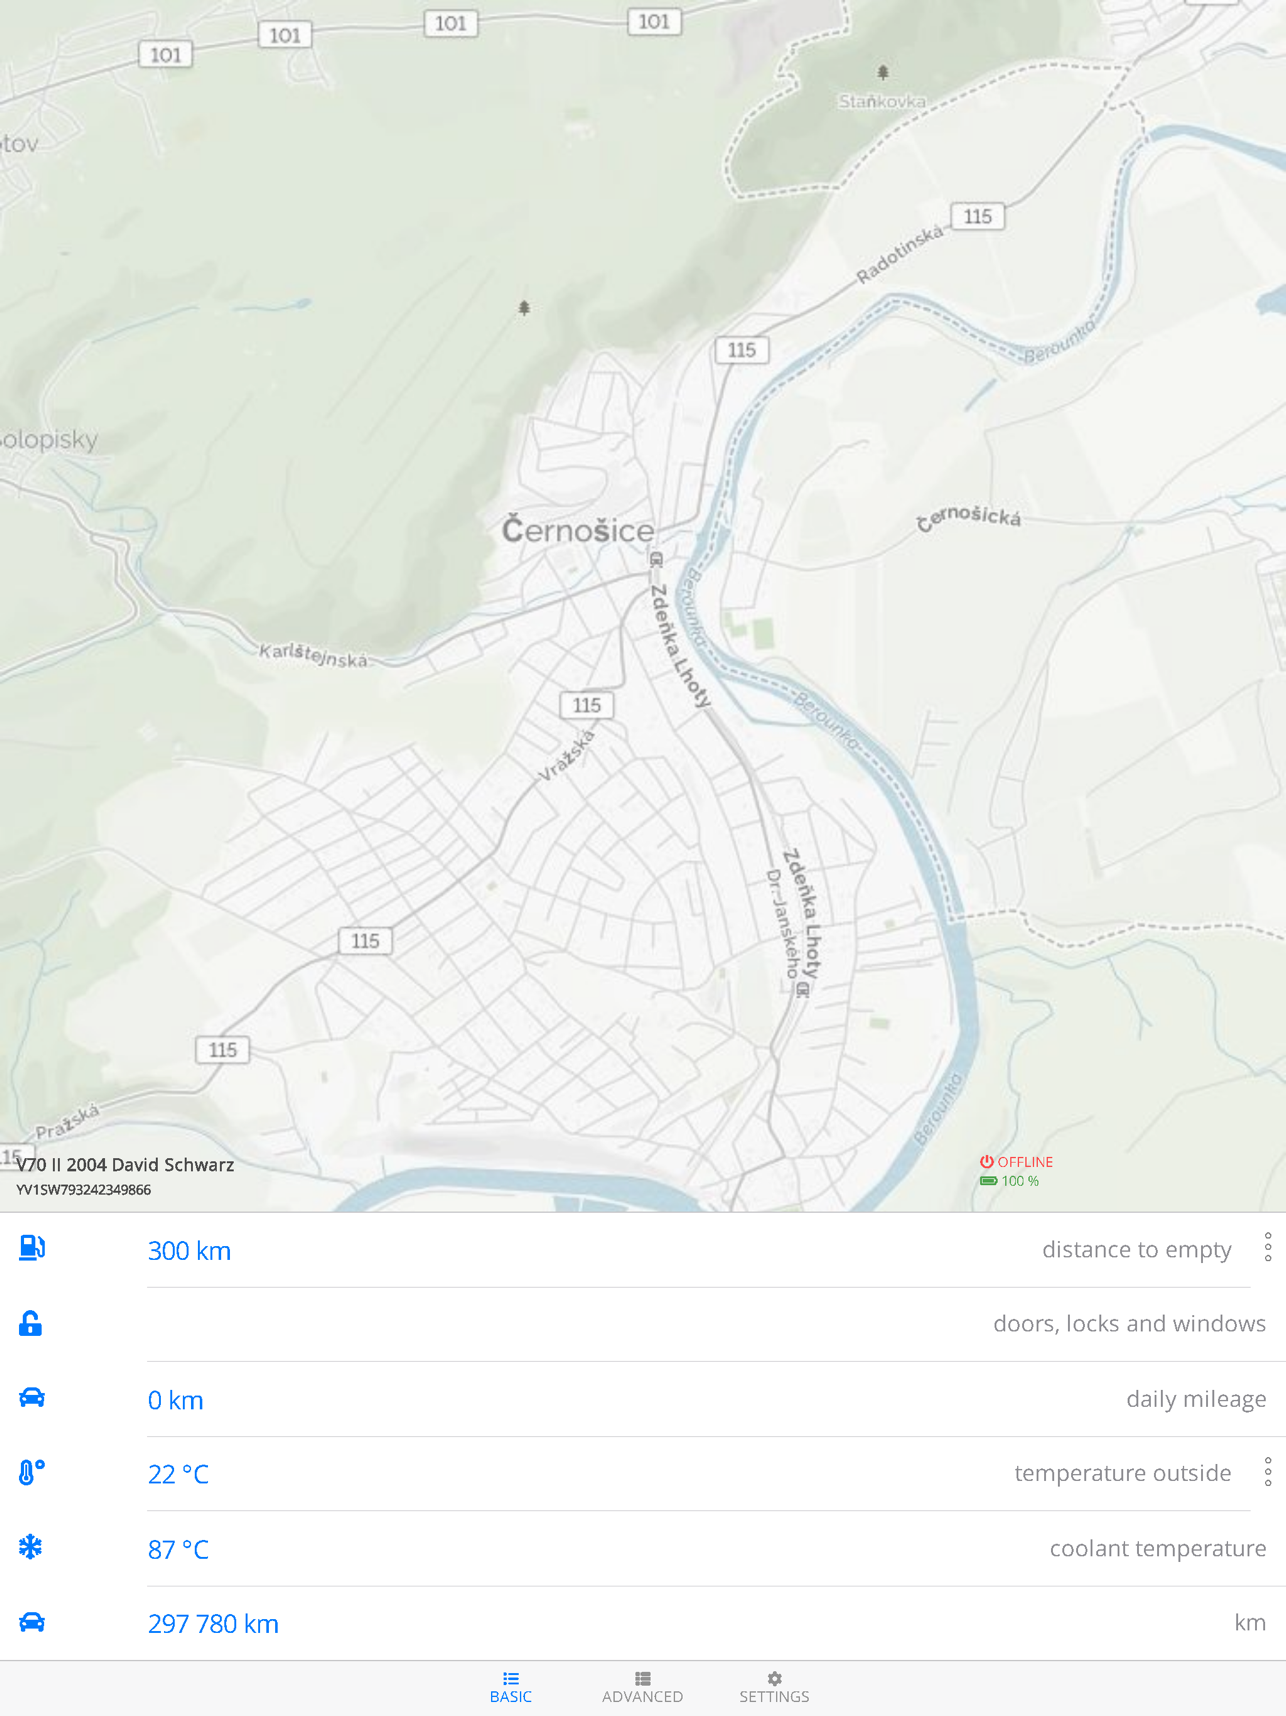
Task: Switch to the ADVANCED tab
Action: click(642, 1687)
